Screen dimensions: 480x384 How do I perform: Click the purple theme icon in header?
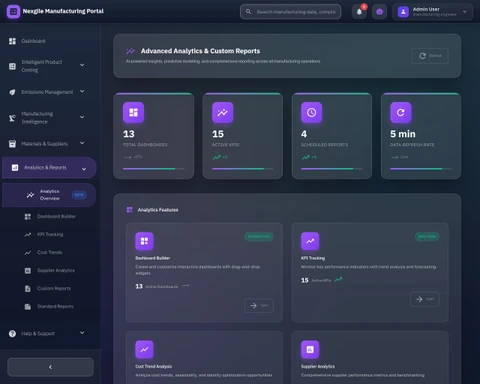tap(379, 12)
